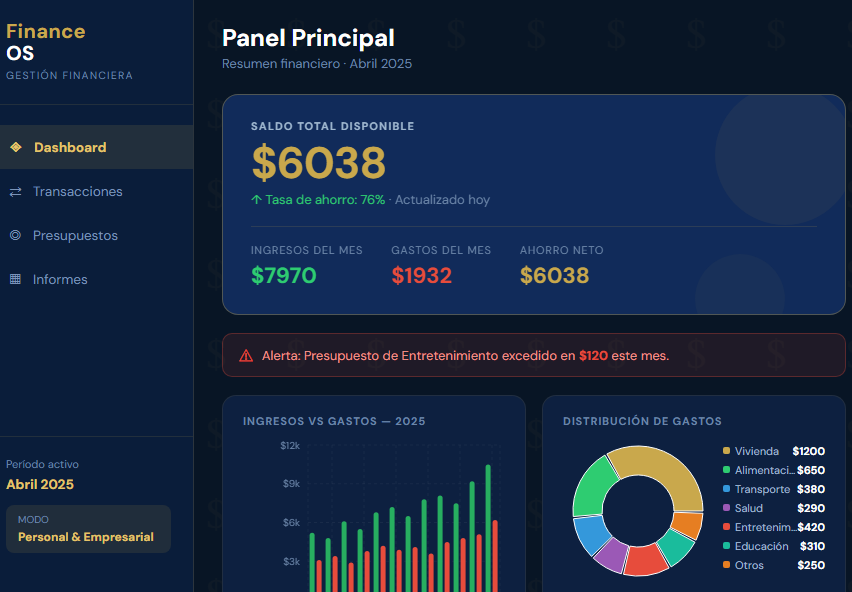
Task: Click the teal Educación donut segment
Action: coord(676,547)
